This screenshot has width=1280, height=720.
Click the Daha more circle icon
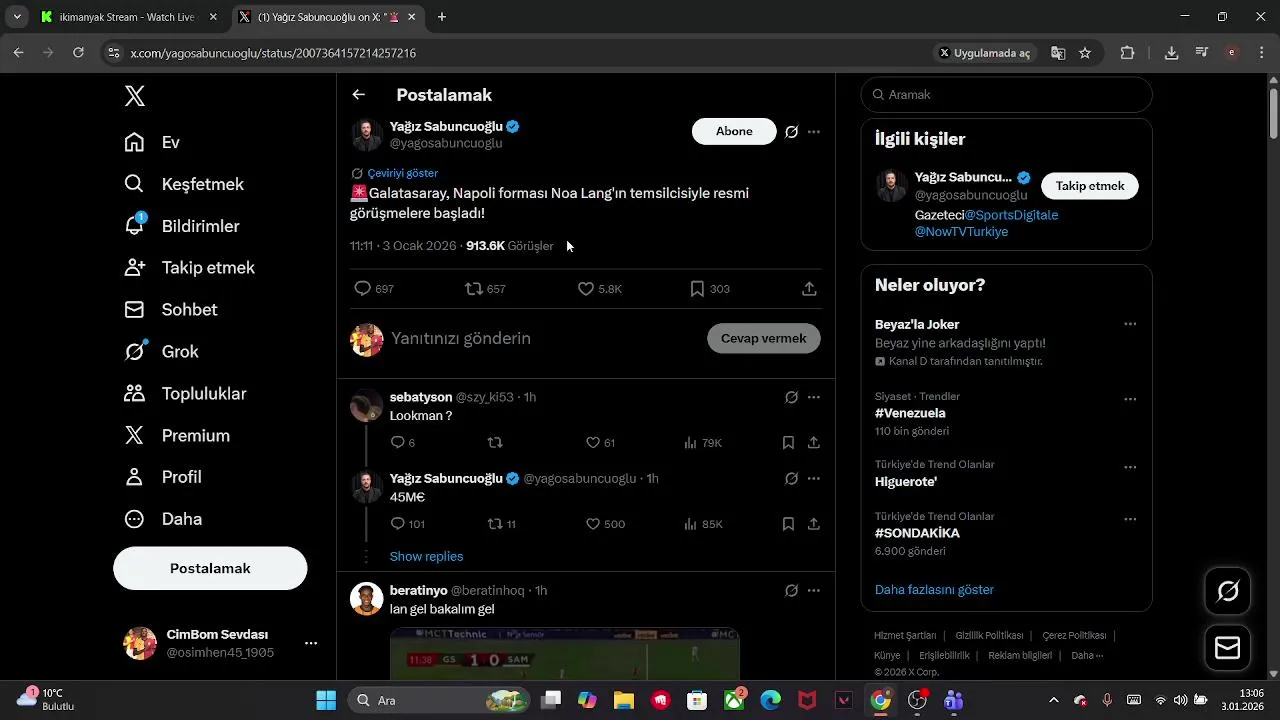pyautogui.click(x=134, y=520)
